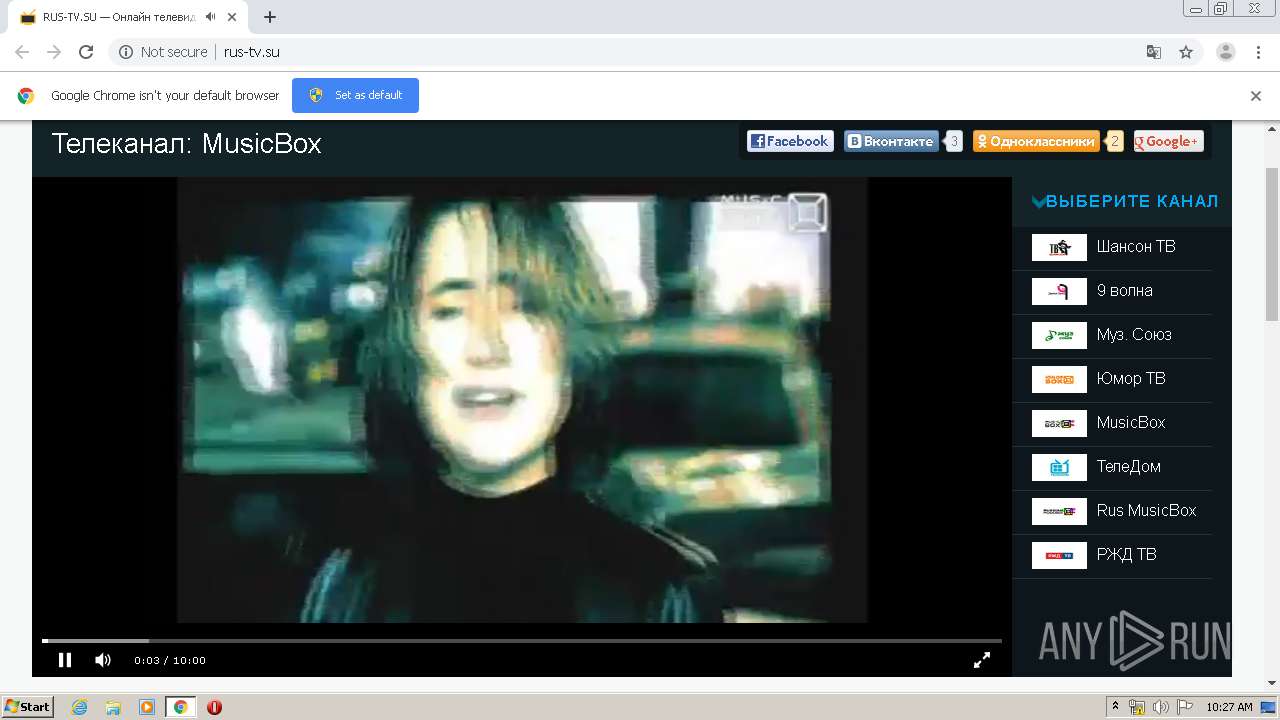Open Одноклассники share count badge
This screenshot has width=1280, height=720.
(x=1115, y=142)
